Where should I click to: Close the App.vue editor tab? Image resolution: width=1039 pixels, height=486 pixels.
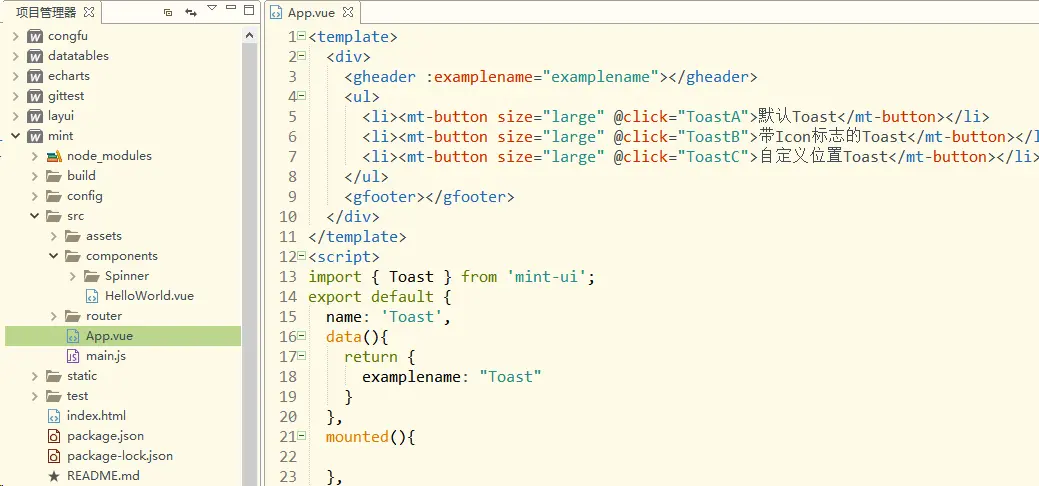click(348, 13)
